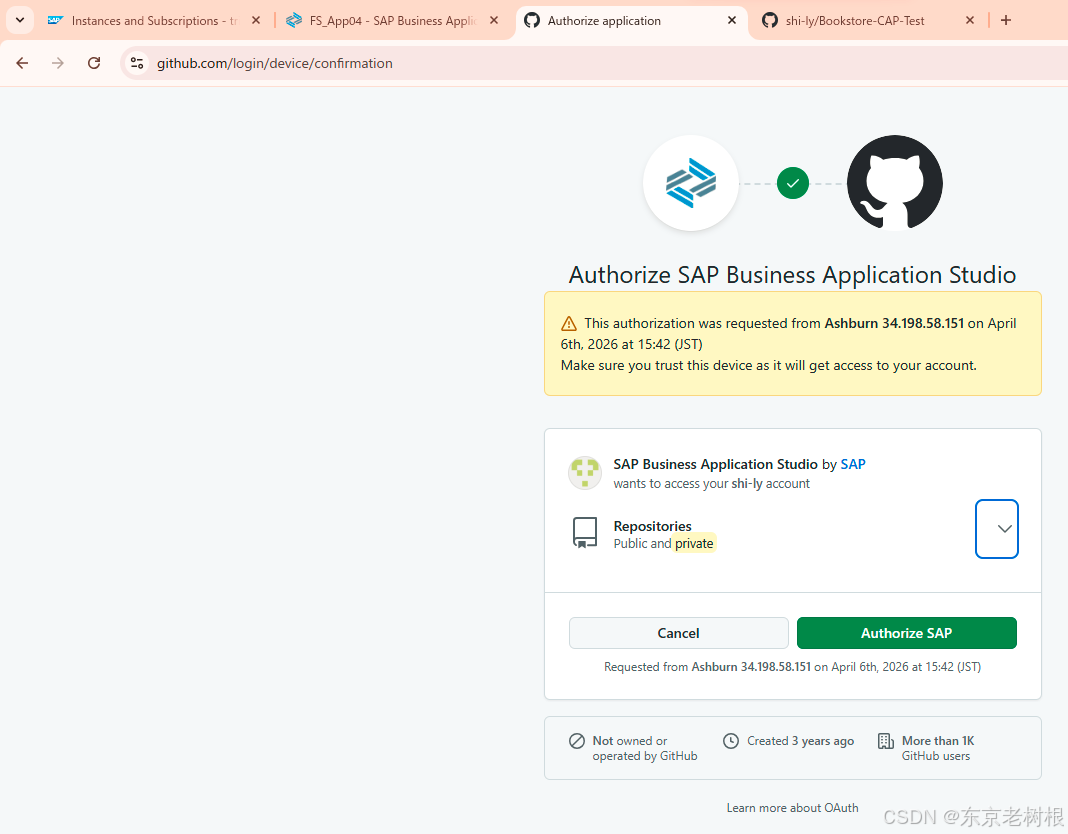Close the FS_App04 tab
Screen dimensions: 1068x834
coord(494,20)
